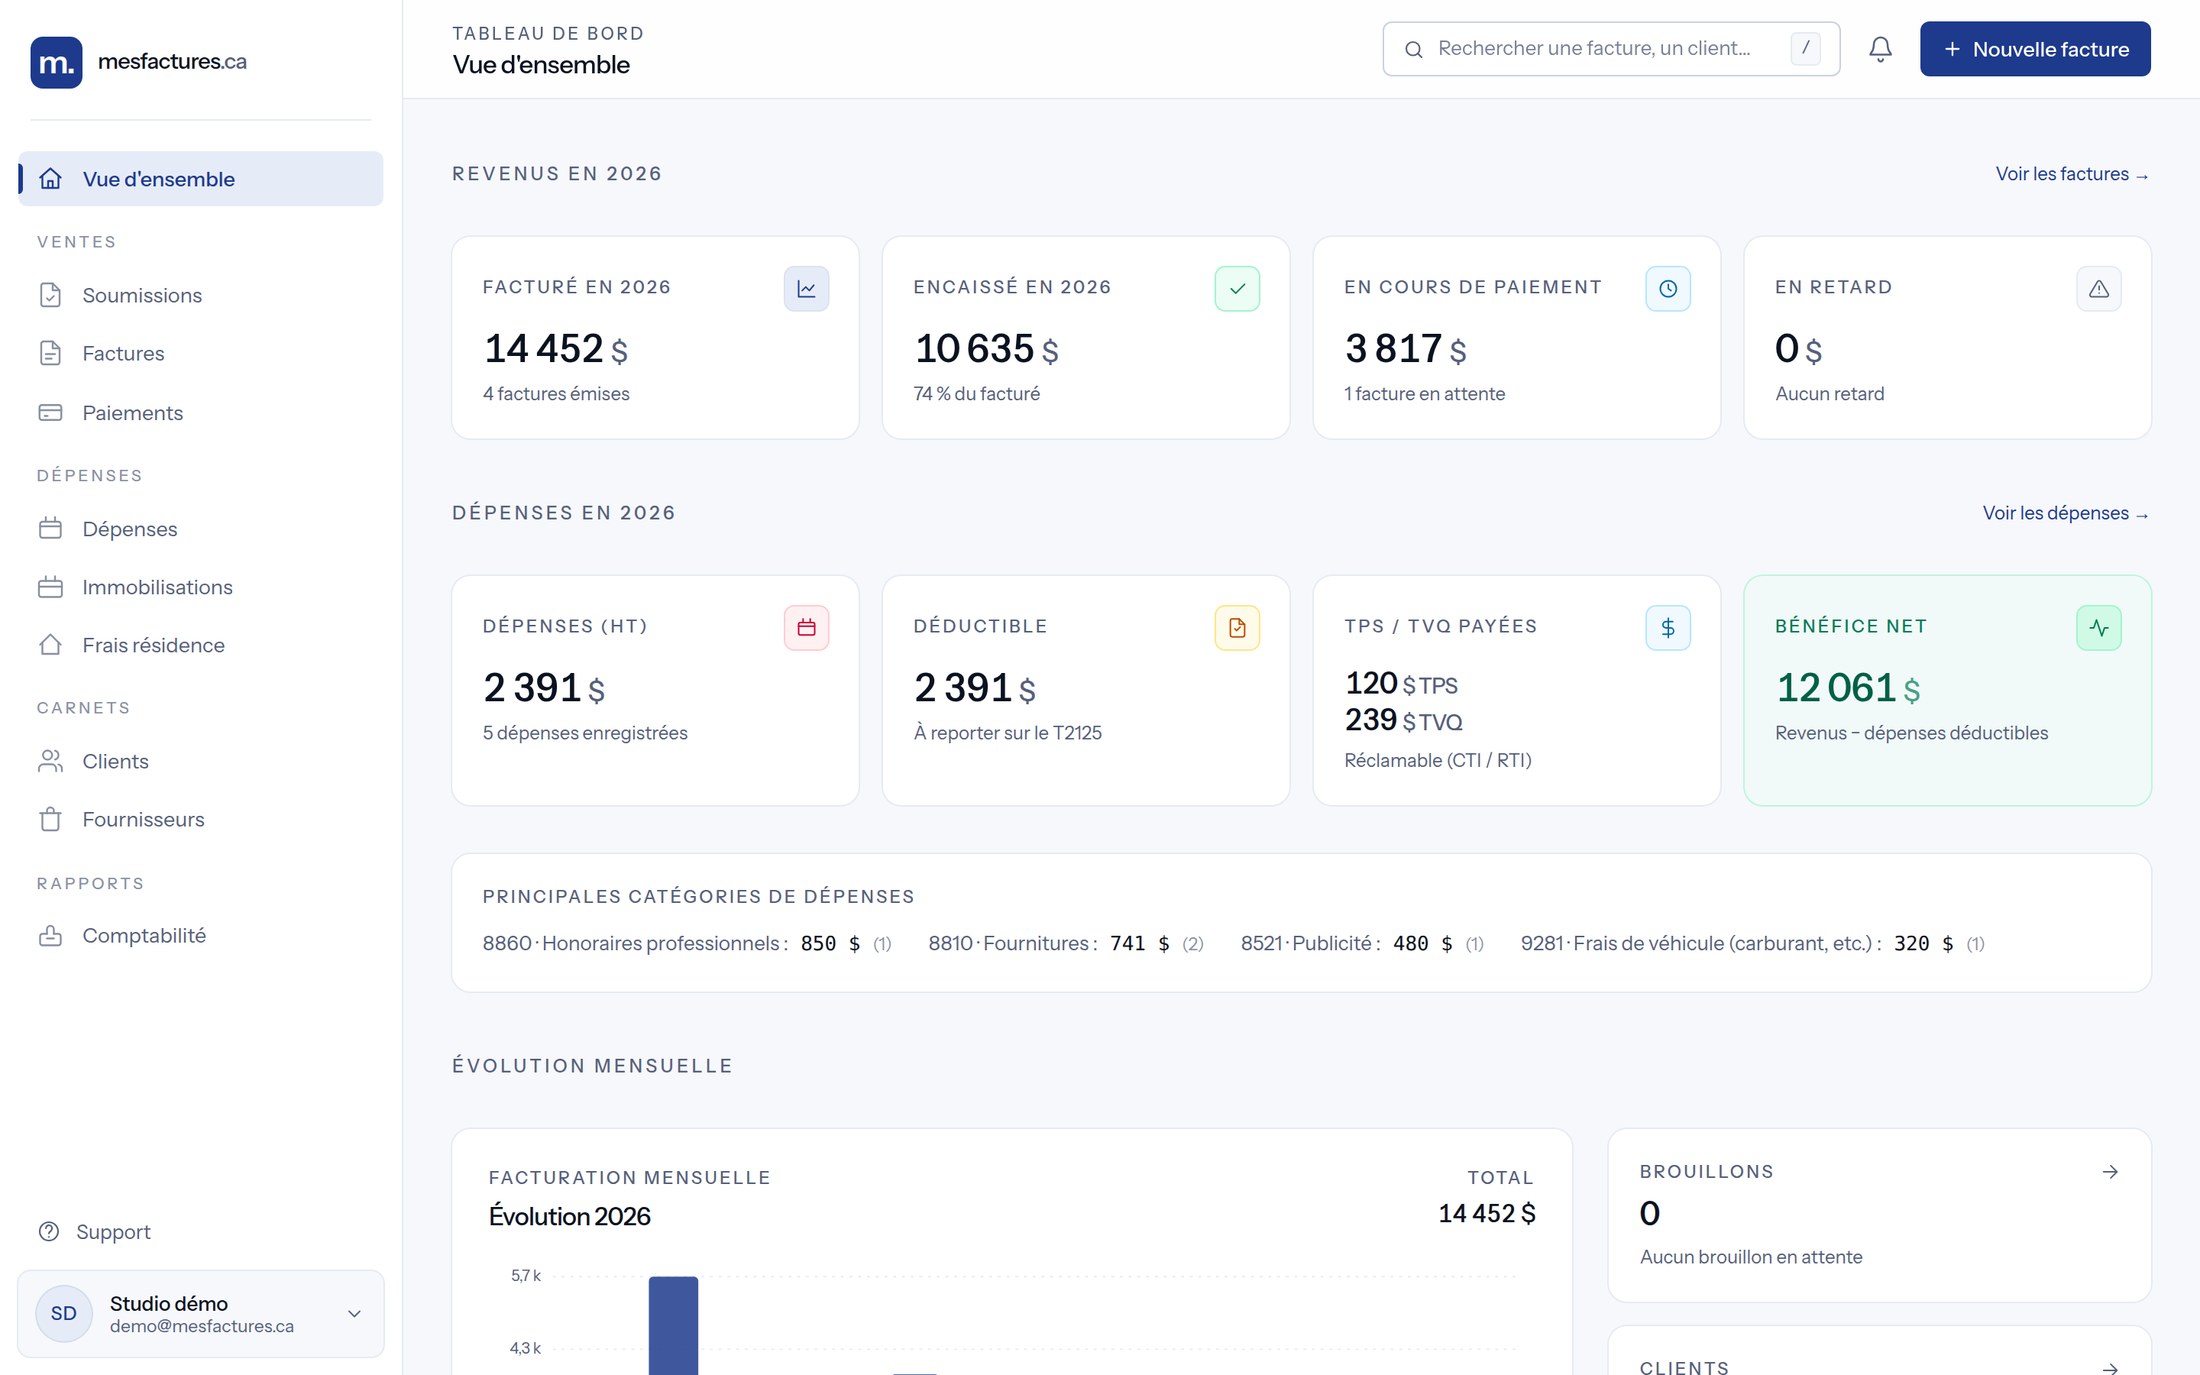The width and height of the screenshot is (2200, 1375).
Task: Navigate to Dépenses in the sidebar
Action: pos(200,529)
